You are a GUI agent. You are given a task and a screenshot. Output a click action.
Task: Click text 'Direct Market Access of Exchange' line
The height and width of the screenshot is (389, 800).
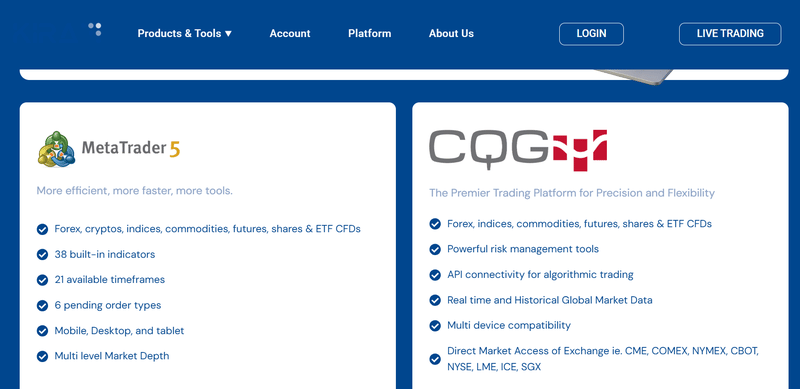[x=603, y=359]
